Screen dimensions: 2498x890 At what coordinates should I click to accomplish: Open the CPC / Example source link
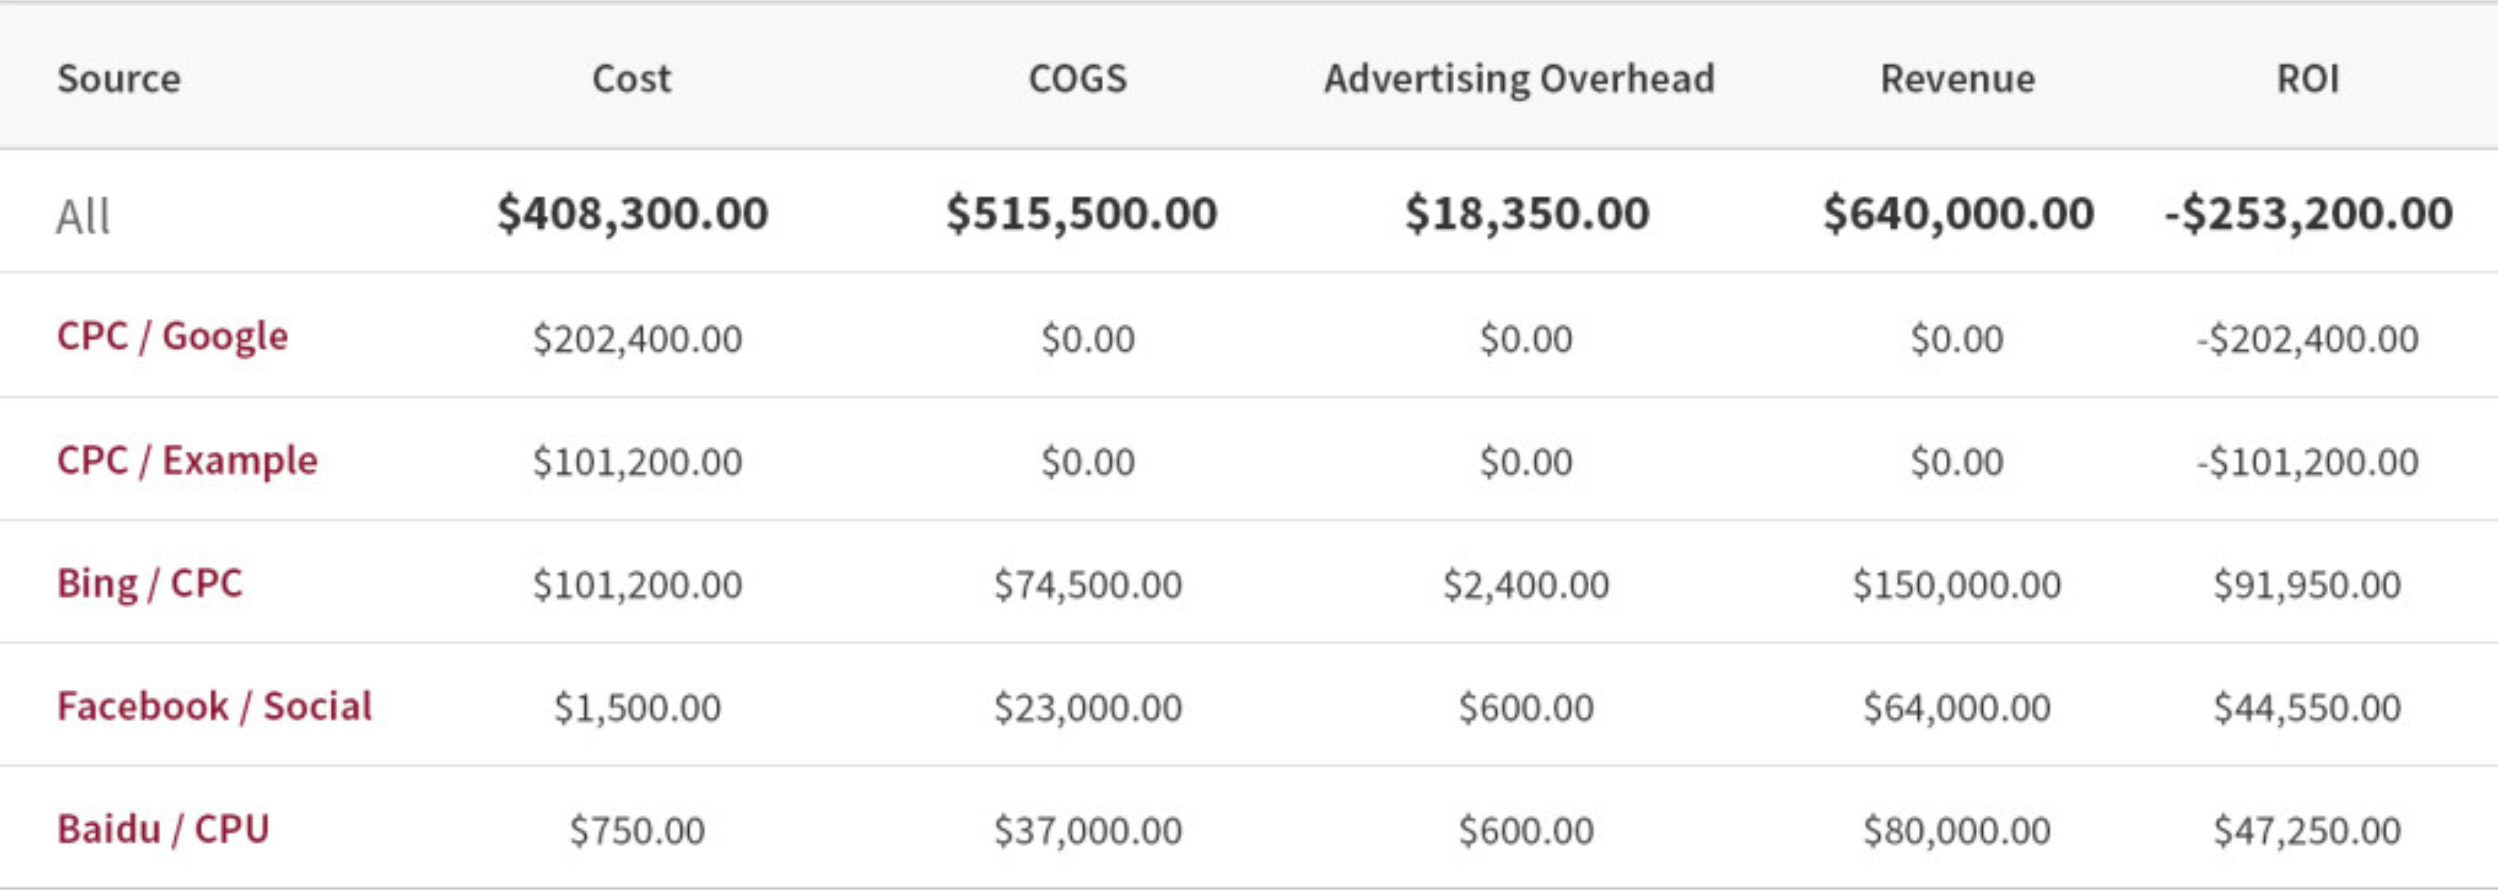coord(187,460)
